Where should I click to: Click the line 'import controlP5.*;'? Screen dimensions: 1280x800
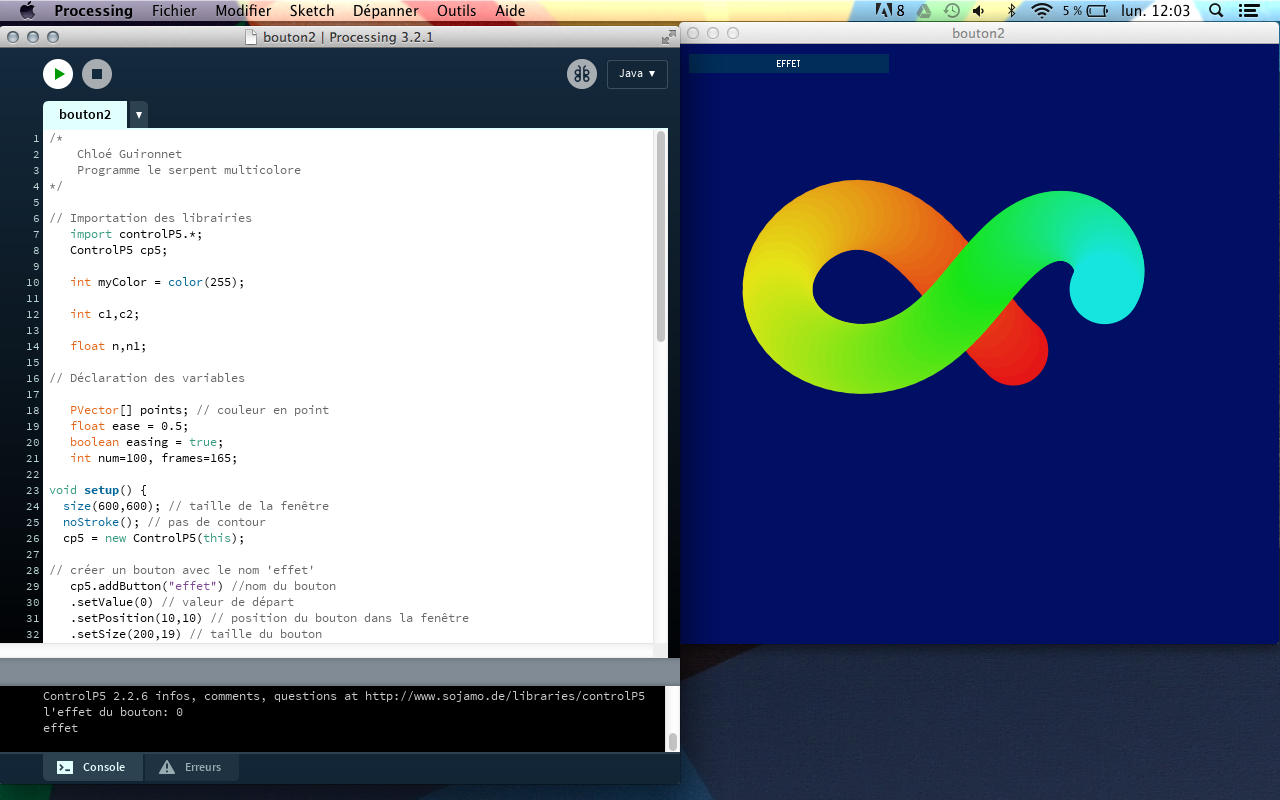136,234
